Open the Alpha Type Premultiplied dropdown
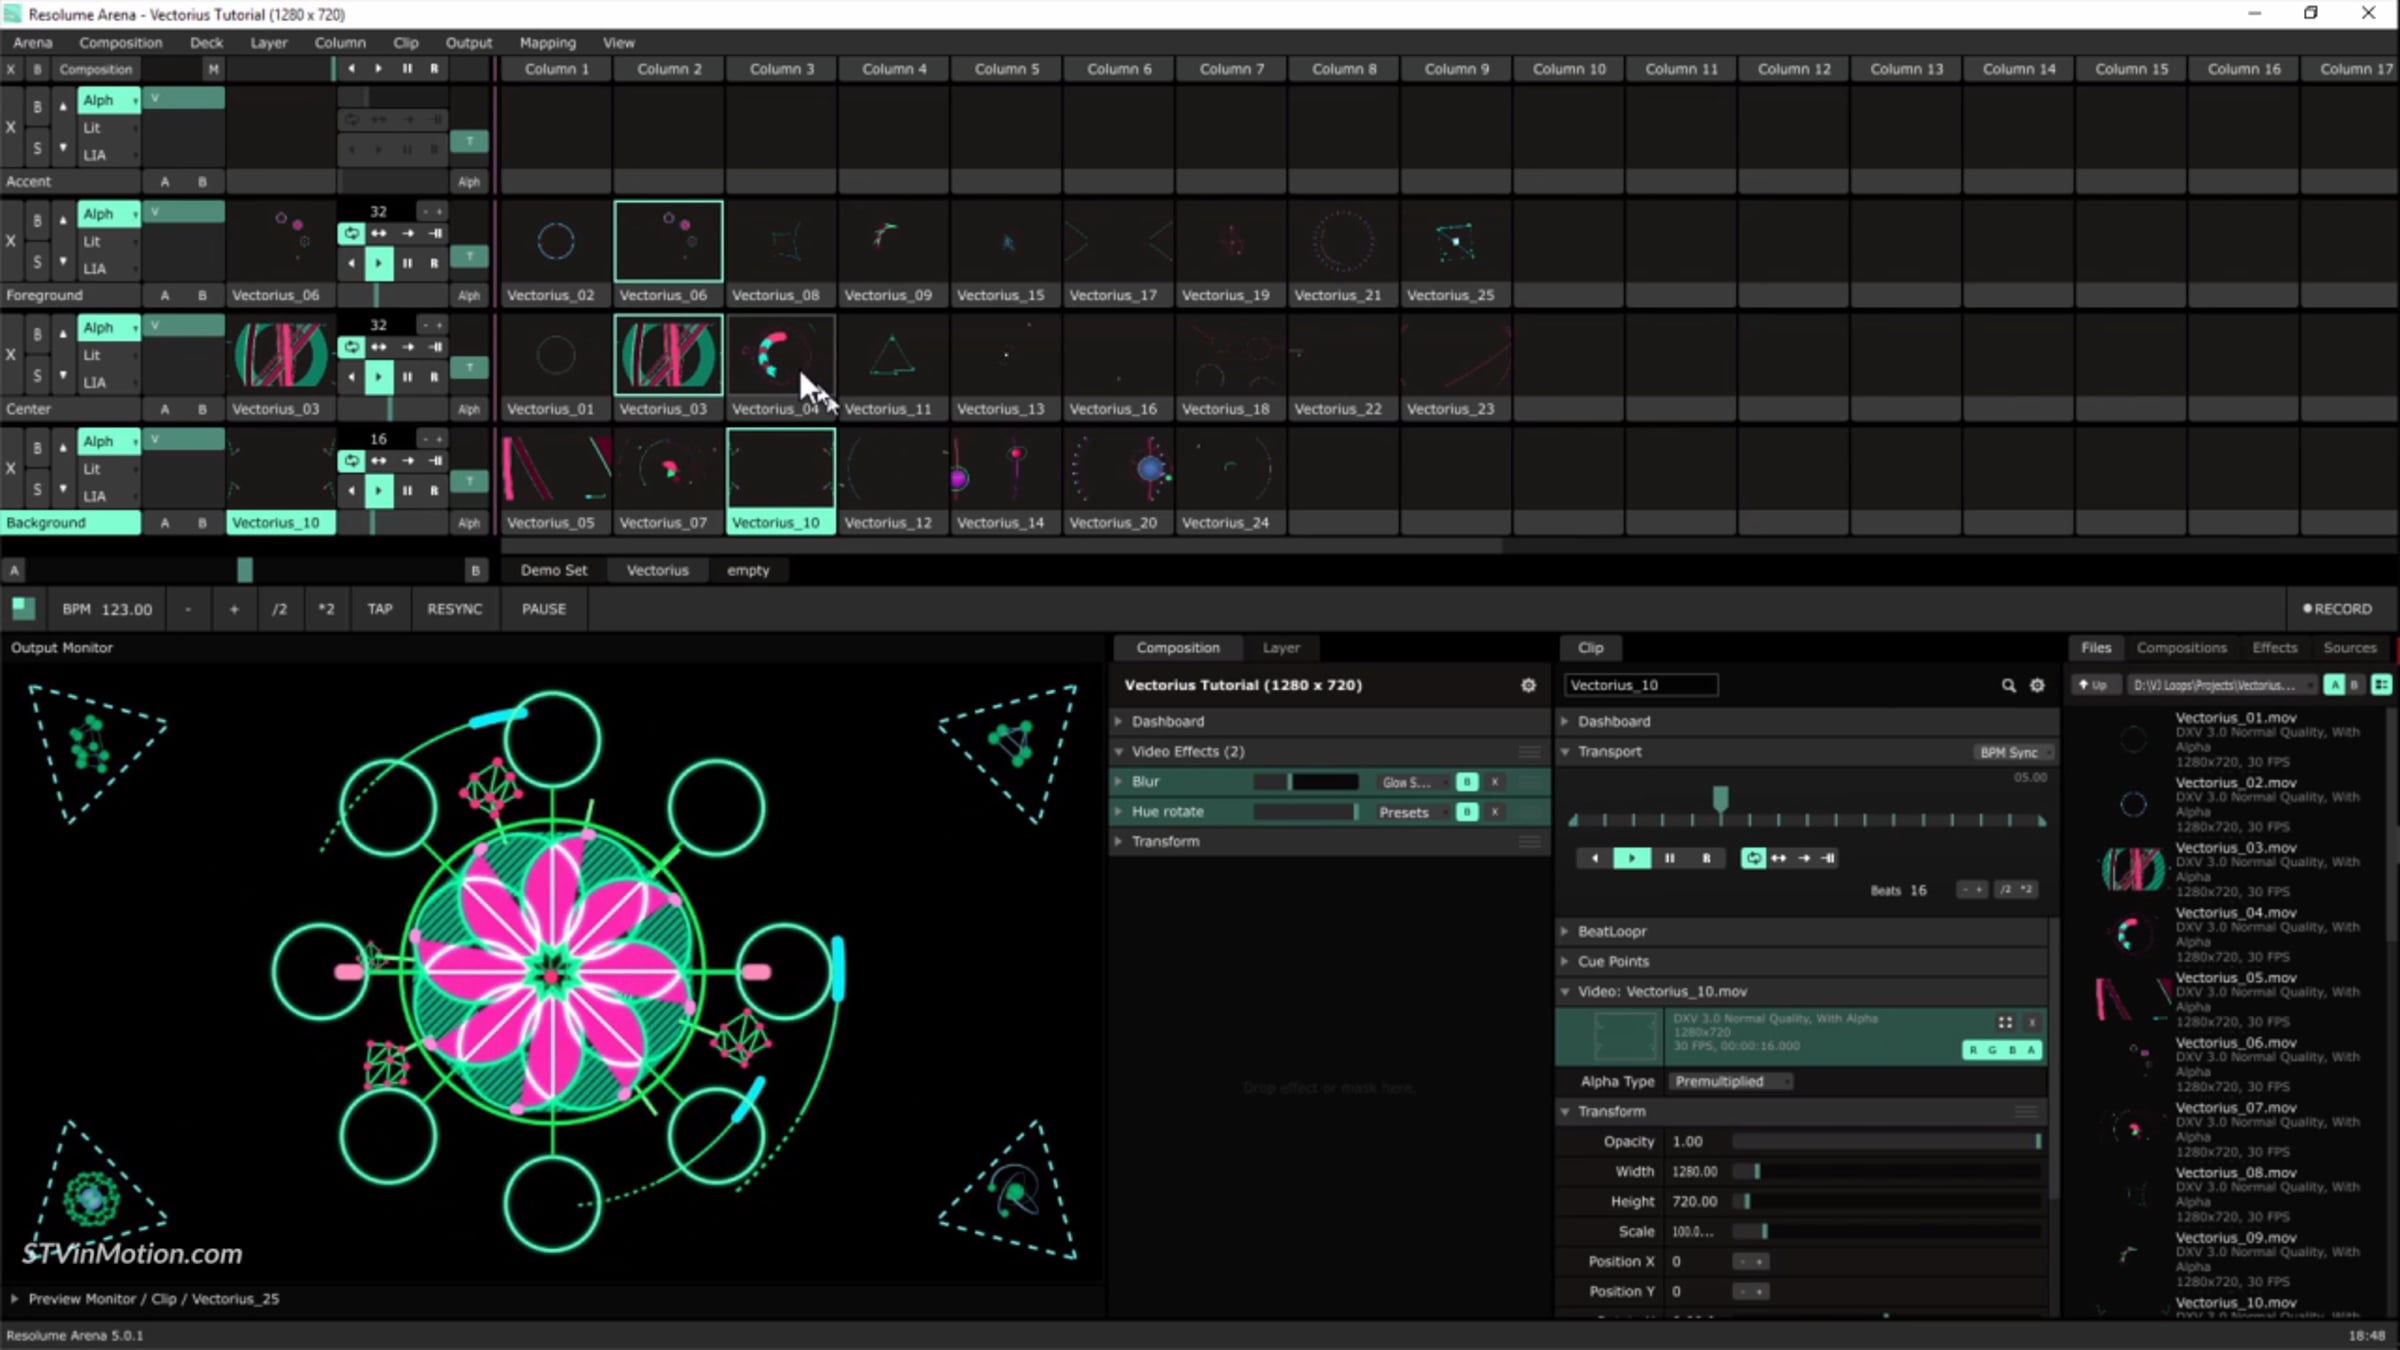 pos(1729,1081)
